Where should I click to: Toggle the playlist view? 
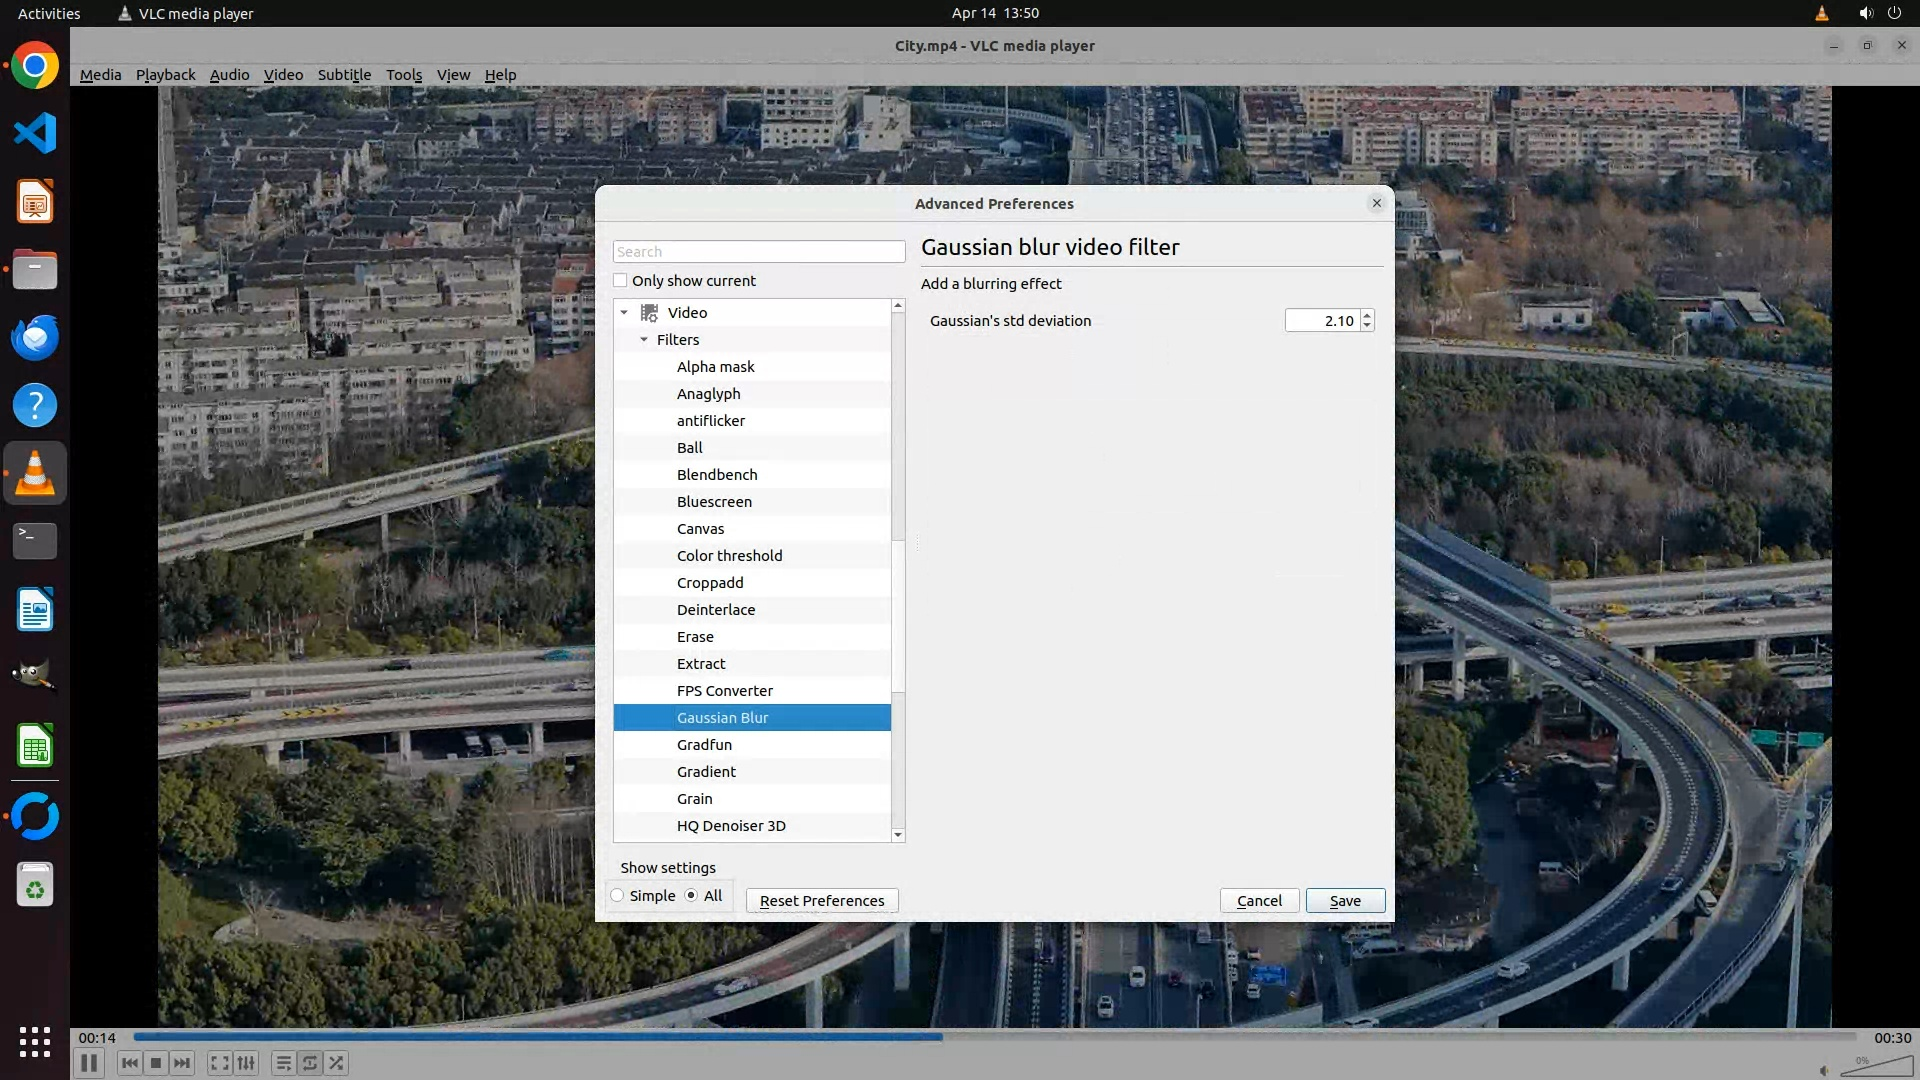point(283,1063)
